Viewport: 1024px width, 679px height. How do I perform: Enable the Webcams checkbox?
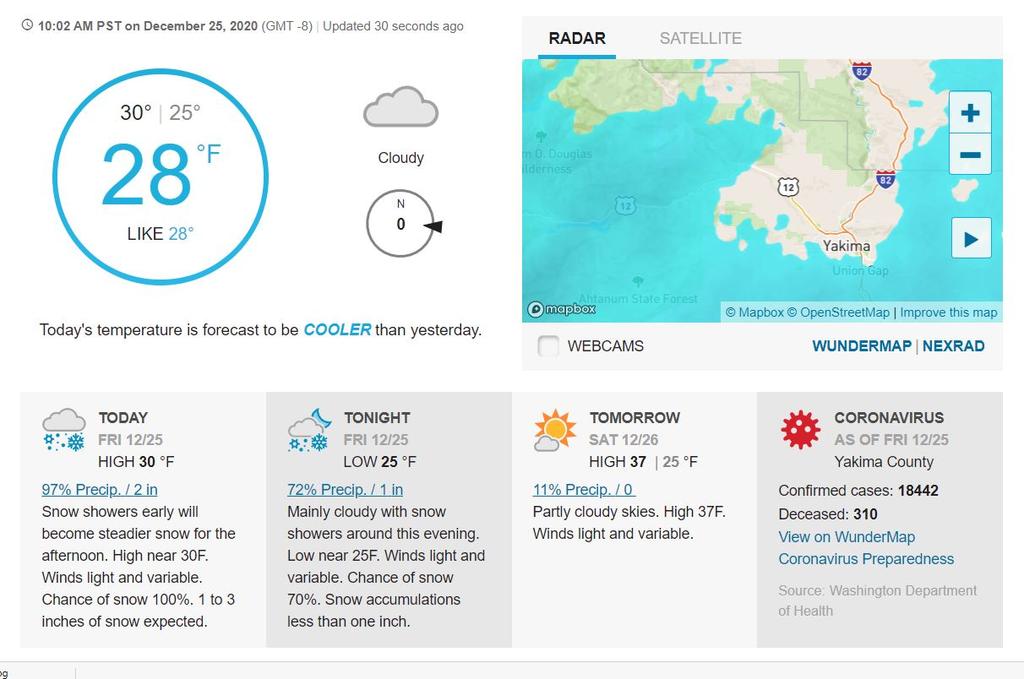(x=548, y=346)
